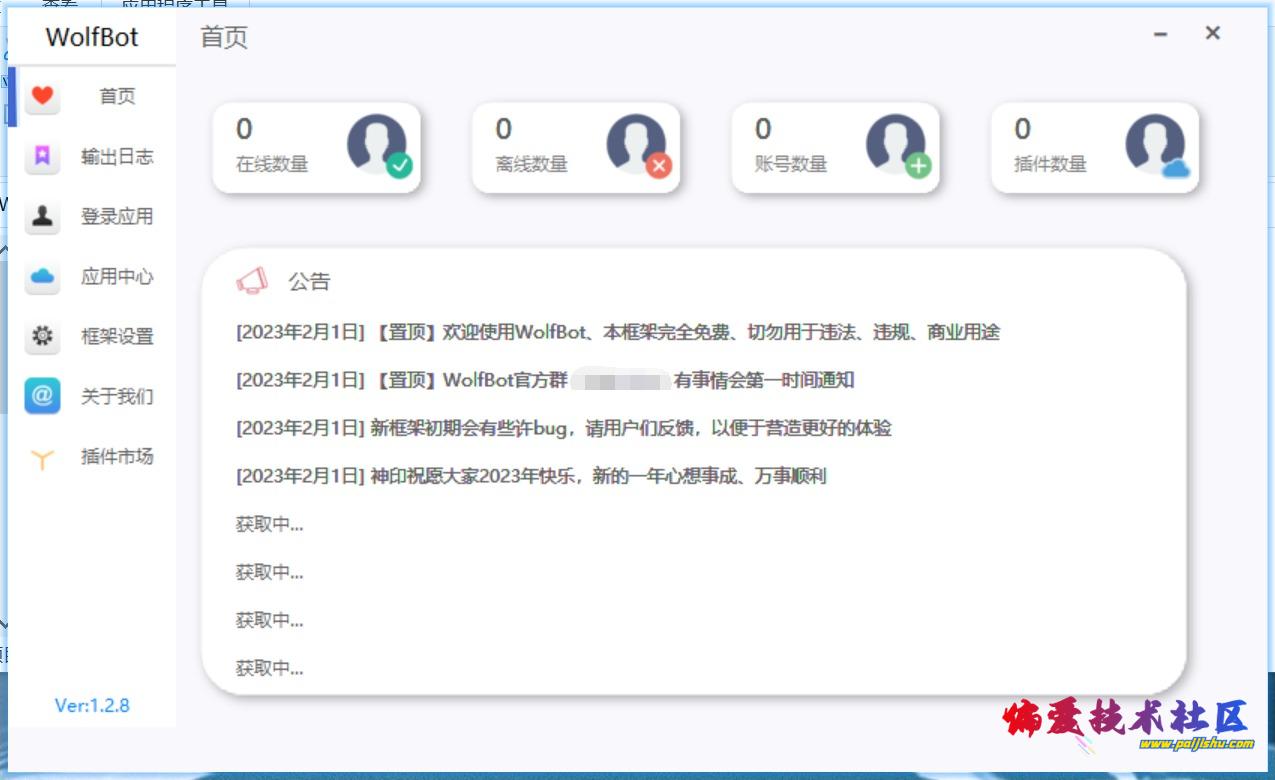
Task: Open 框架设置 settings page
Action: click(92, 336)
